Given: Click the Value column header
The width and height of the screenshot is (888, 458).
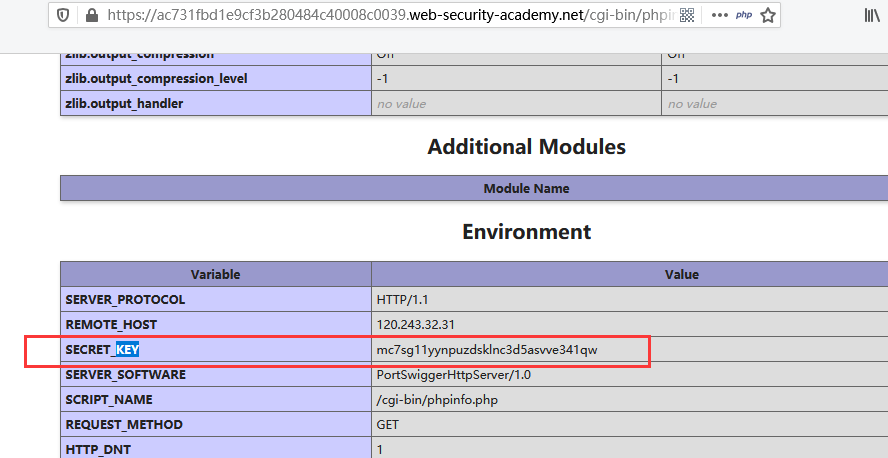Looking at the screenshot, I should [x=681, y=274].
